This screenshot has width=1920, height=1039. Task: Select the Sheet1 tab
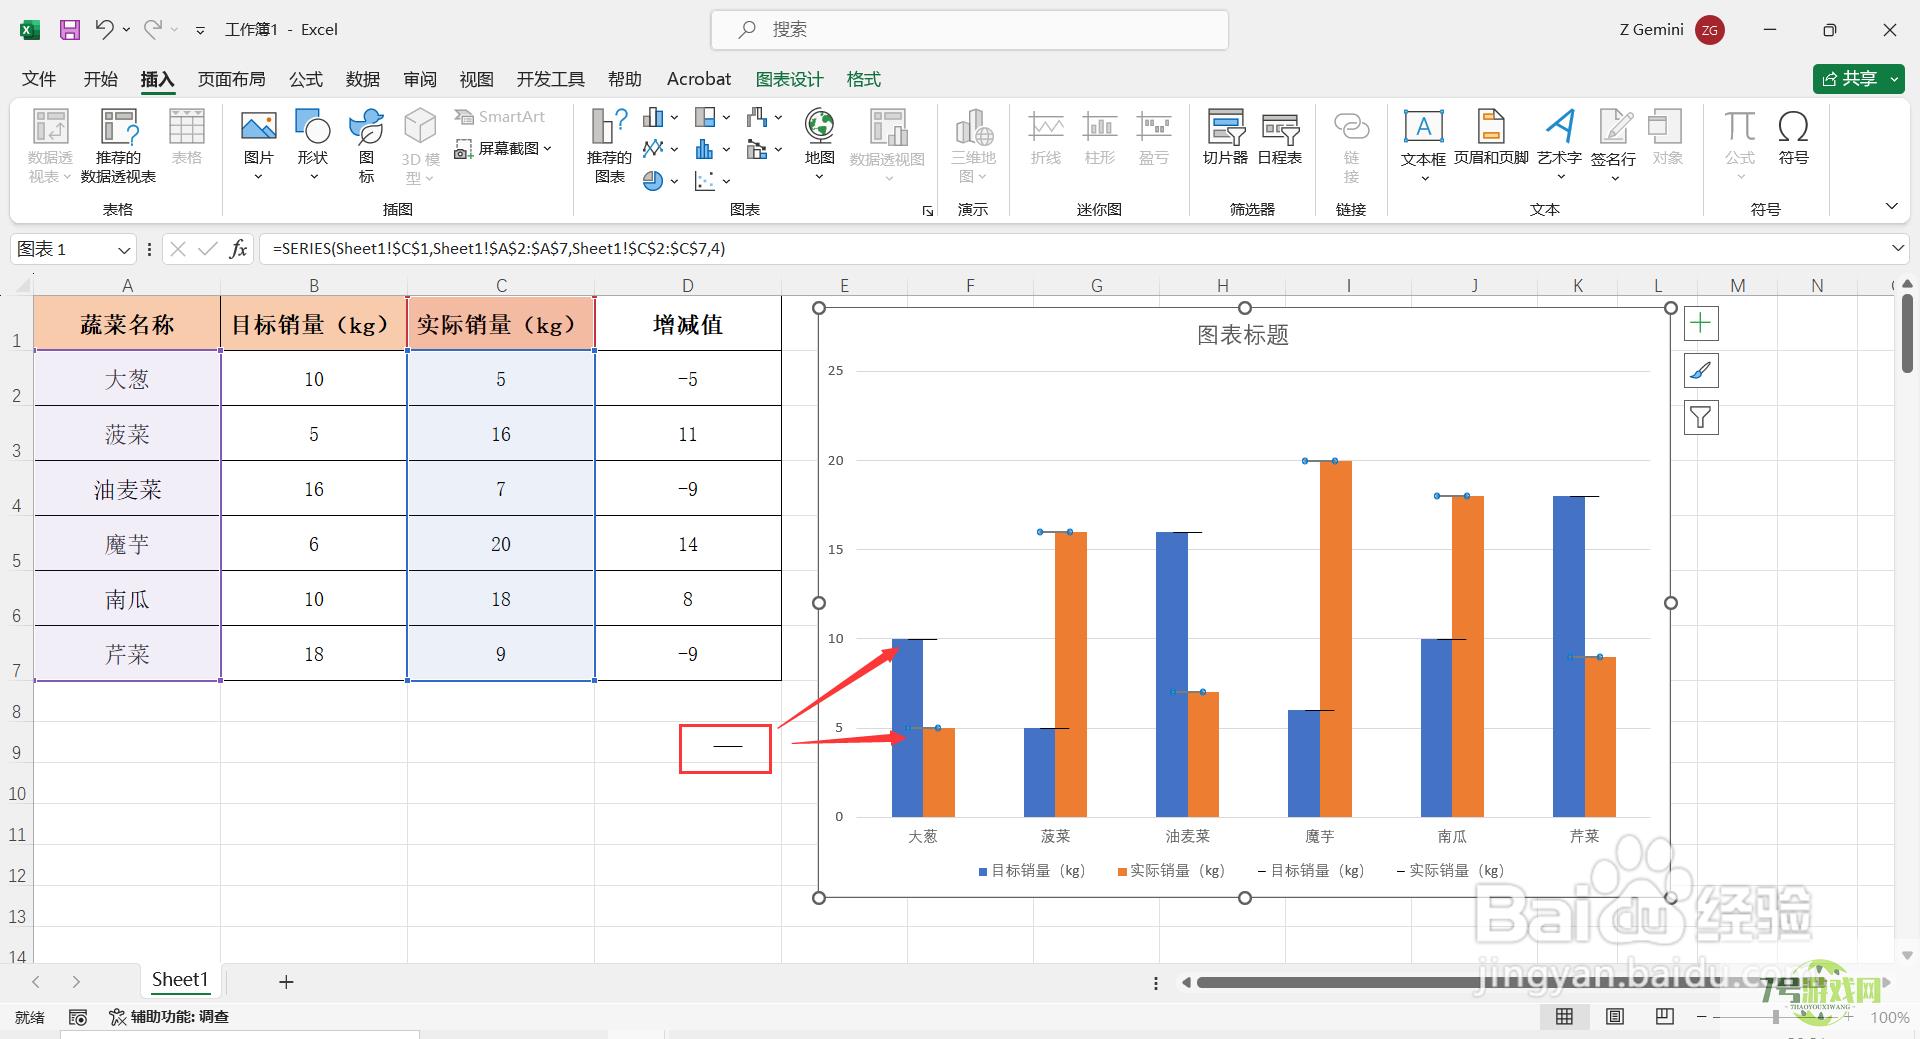click(x=180, y=980)
